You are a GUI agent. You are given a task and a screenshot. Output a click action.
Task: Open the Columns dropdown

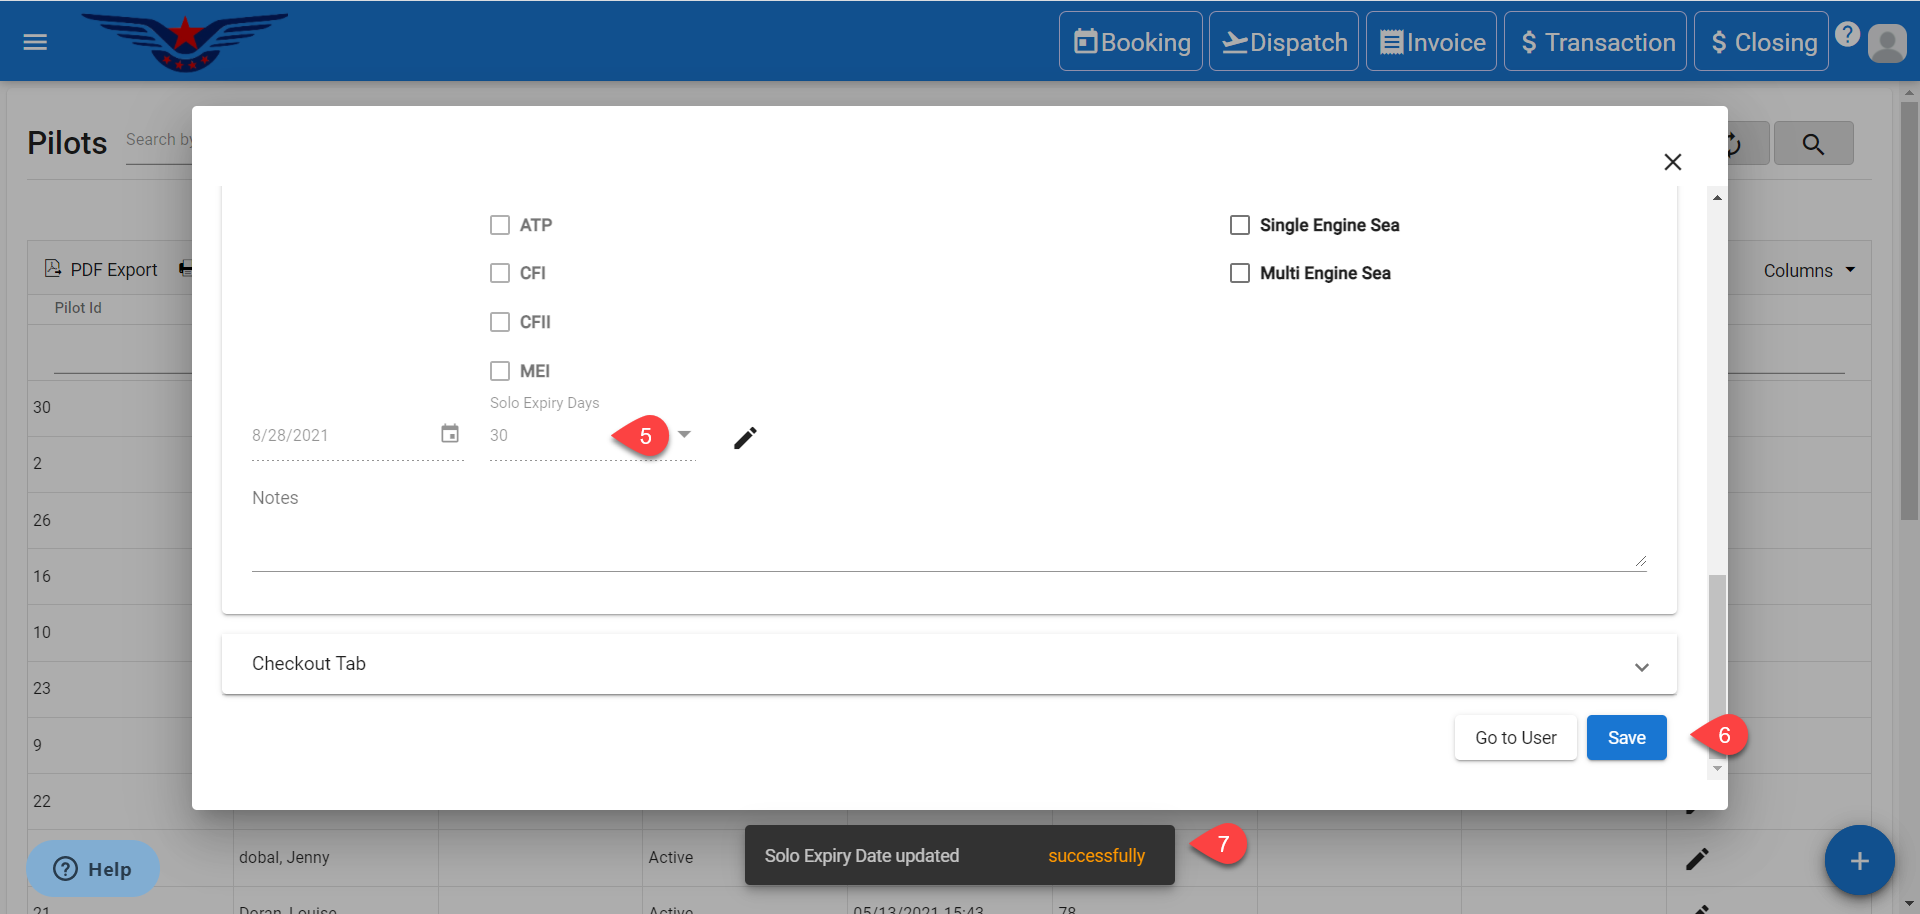point(1808,271)
